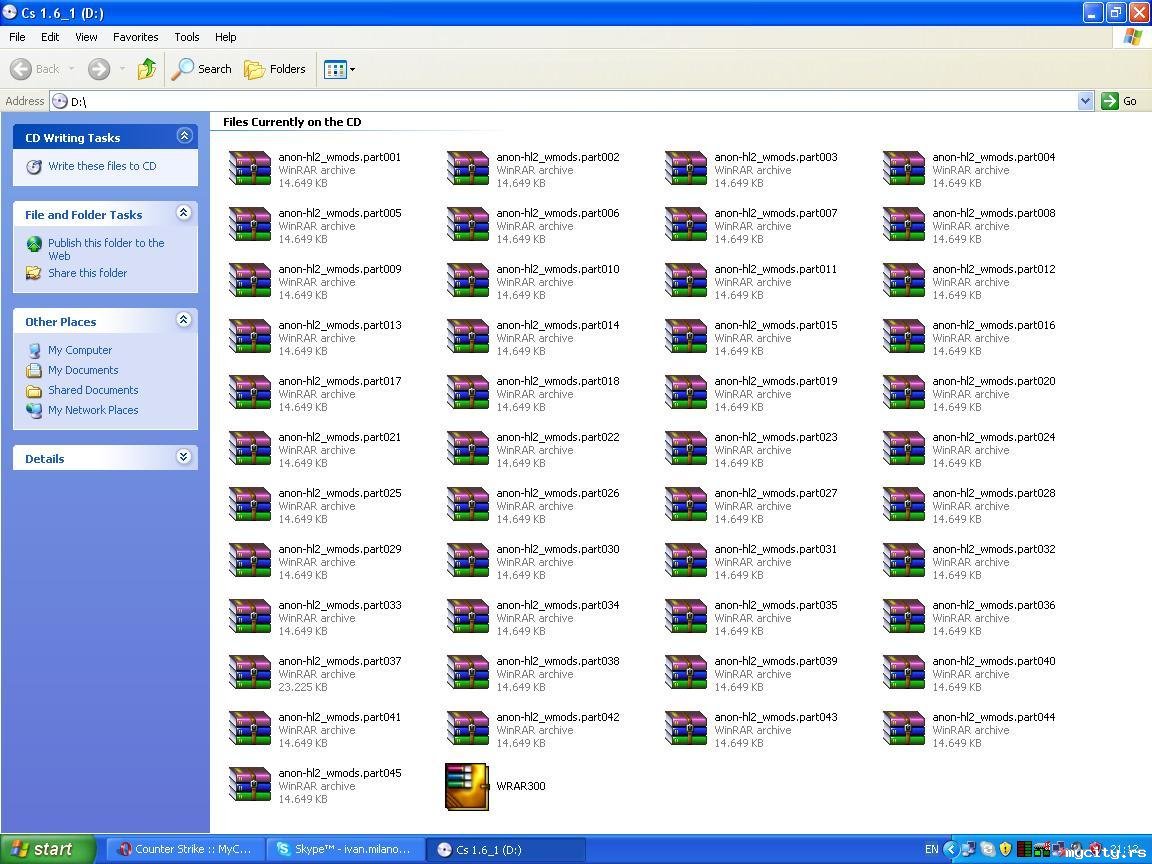Select the anon-hl2_wmods.part028 archive icon
Image resolution: width=1152 pixels, height=864 pixels.
904,504
